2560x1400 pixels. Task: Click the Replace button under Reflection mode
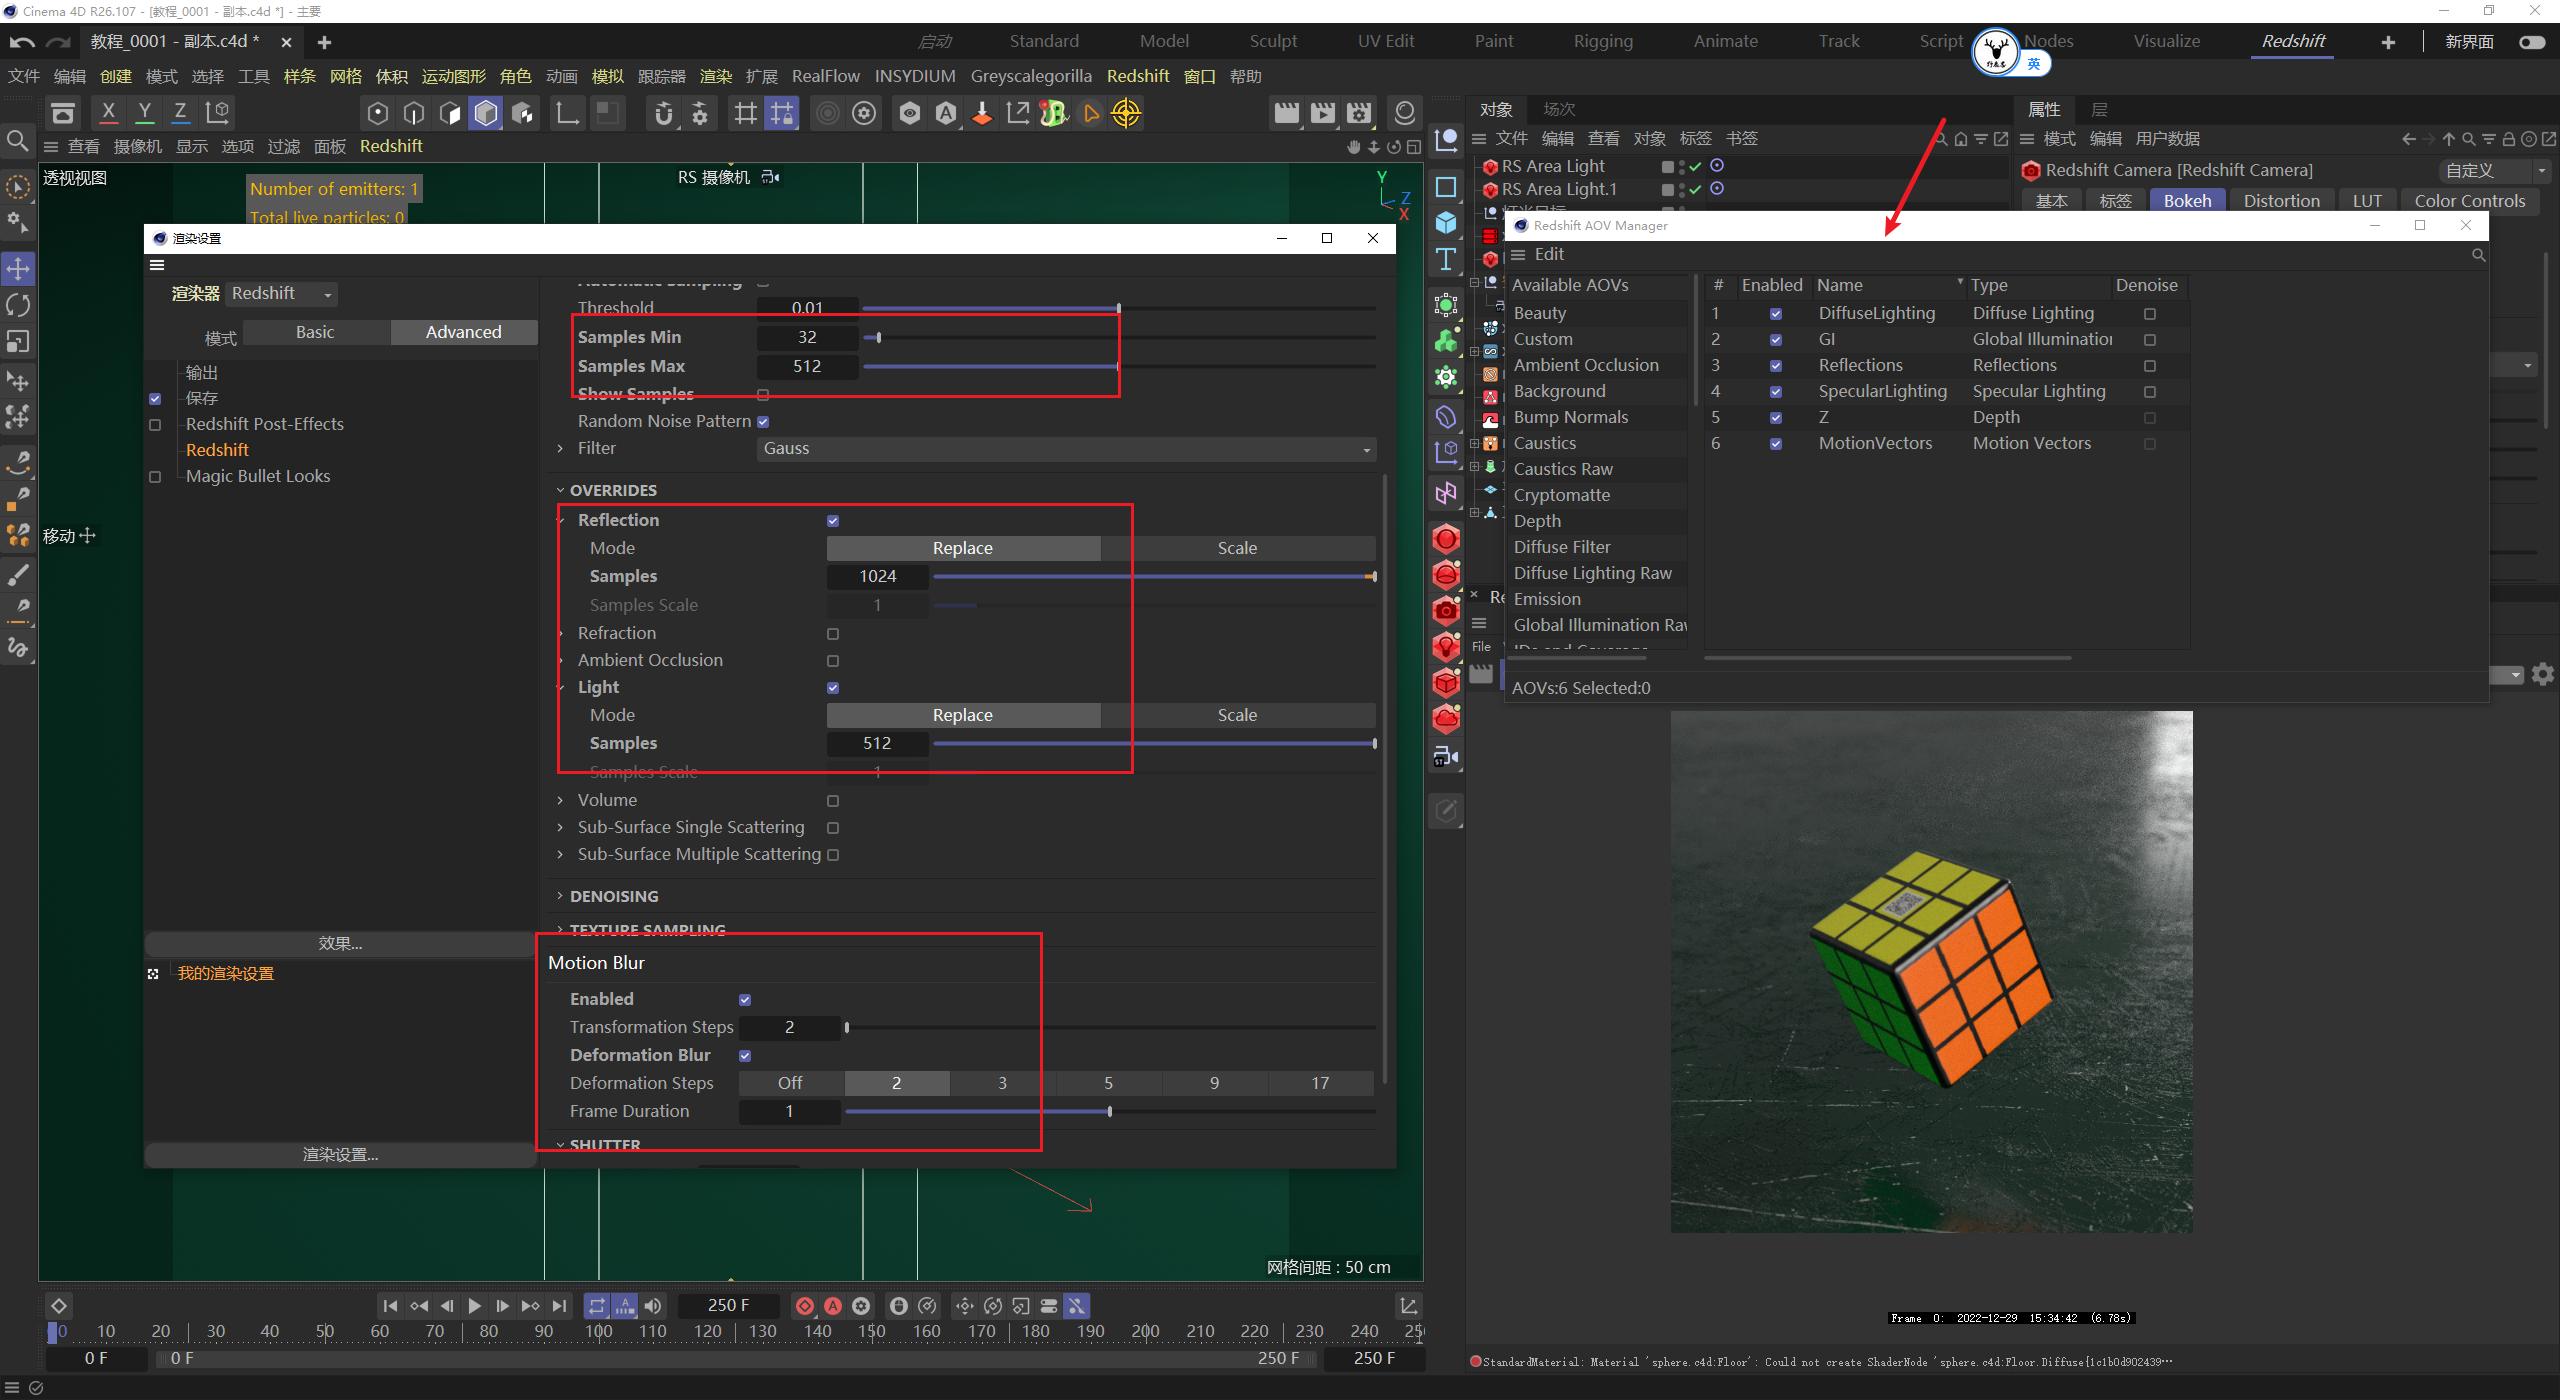tap(962, 547)
